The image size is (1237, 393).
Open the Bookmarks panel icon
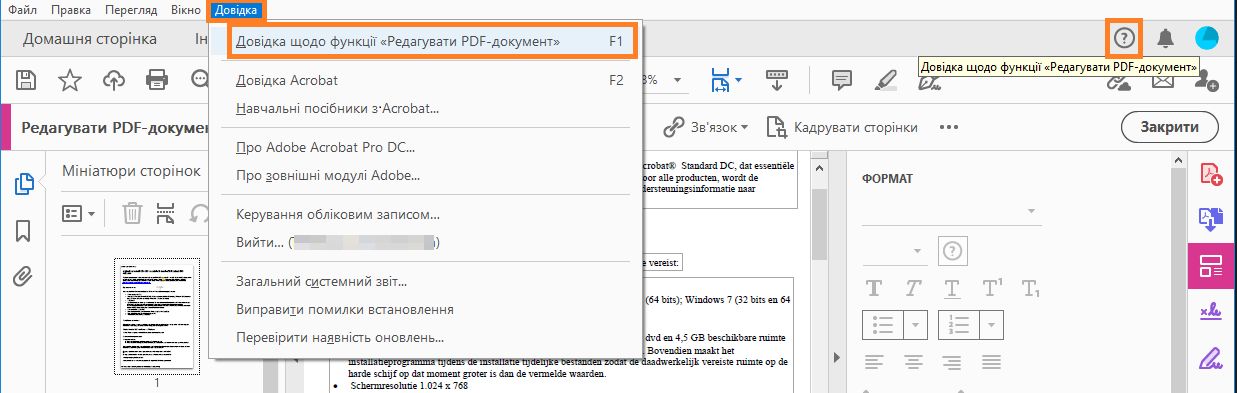click(x=24, y=231)
